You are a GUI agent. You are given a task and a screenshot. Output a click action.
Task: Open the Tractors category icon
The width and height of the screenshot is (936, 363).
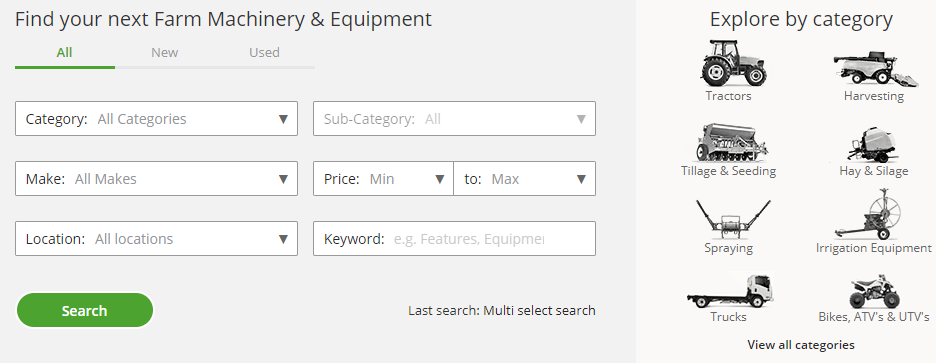(x=734, y=62)
